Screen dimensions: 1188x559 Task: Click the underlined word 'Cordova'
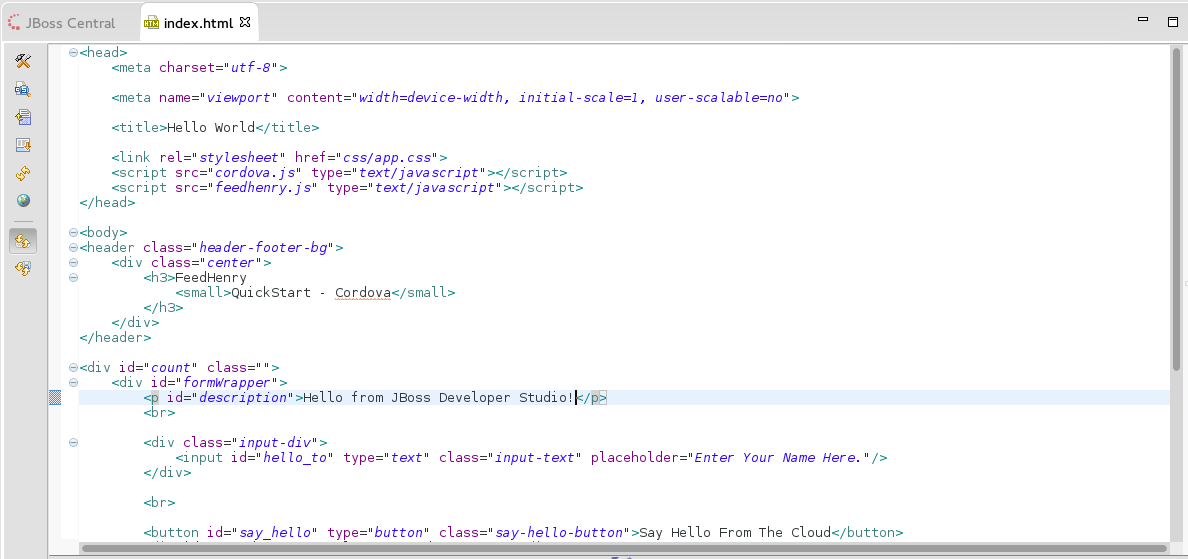tap(363, 292)
